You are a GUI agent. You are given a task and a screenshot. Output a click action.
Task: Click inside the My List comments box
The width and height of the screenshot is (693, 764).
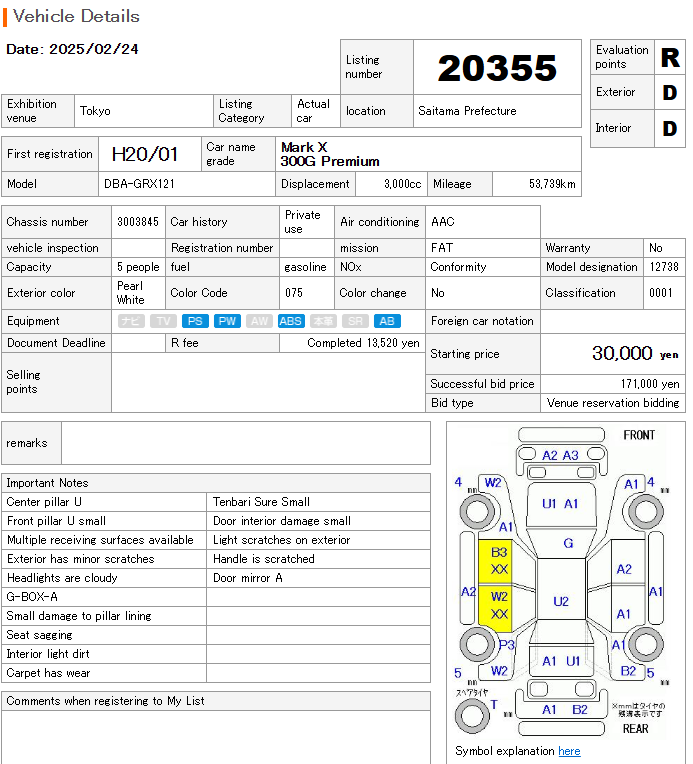(x=216, y=737)
